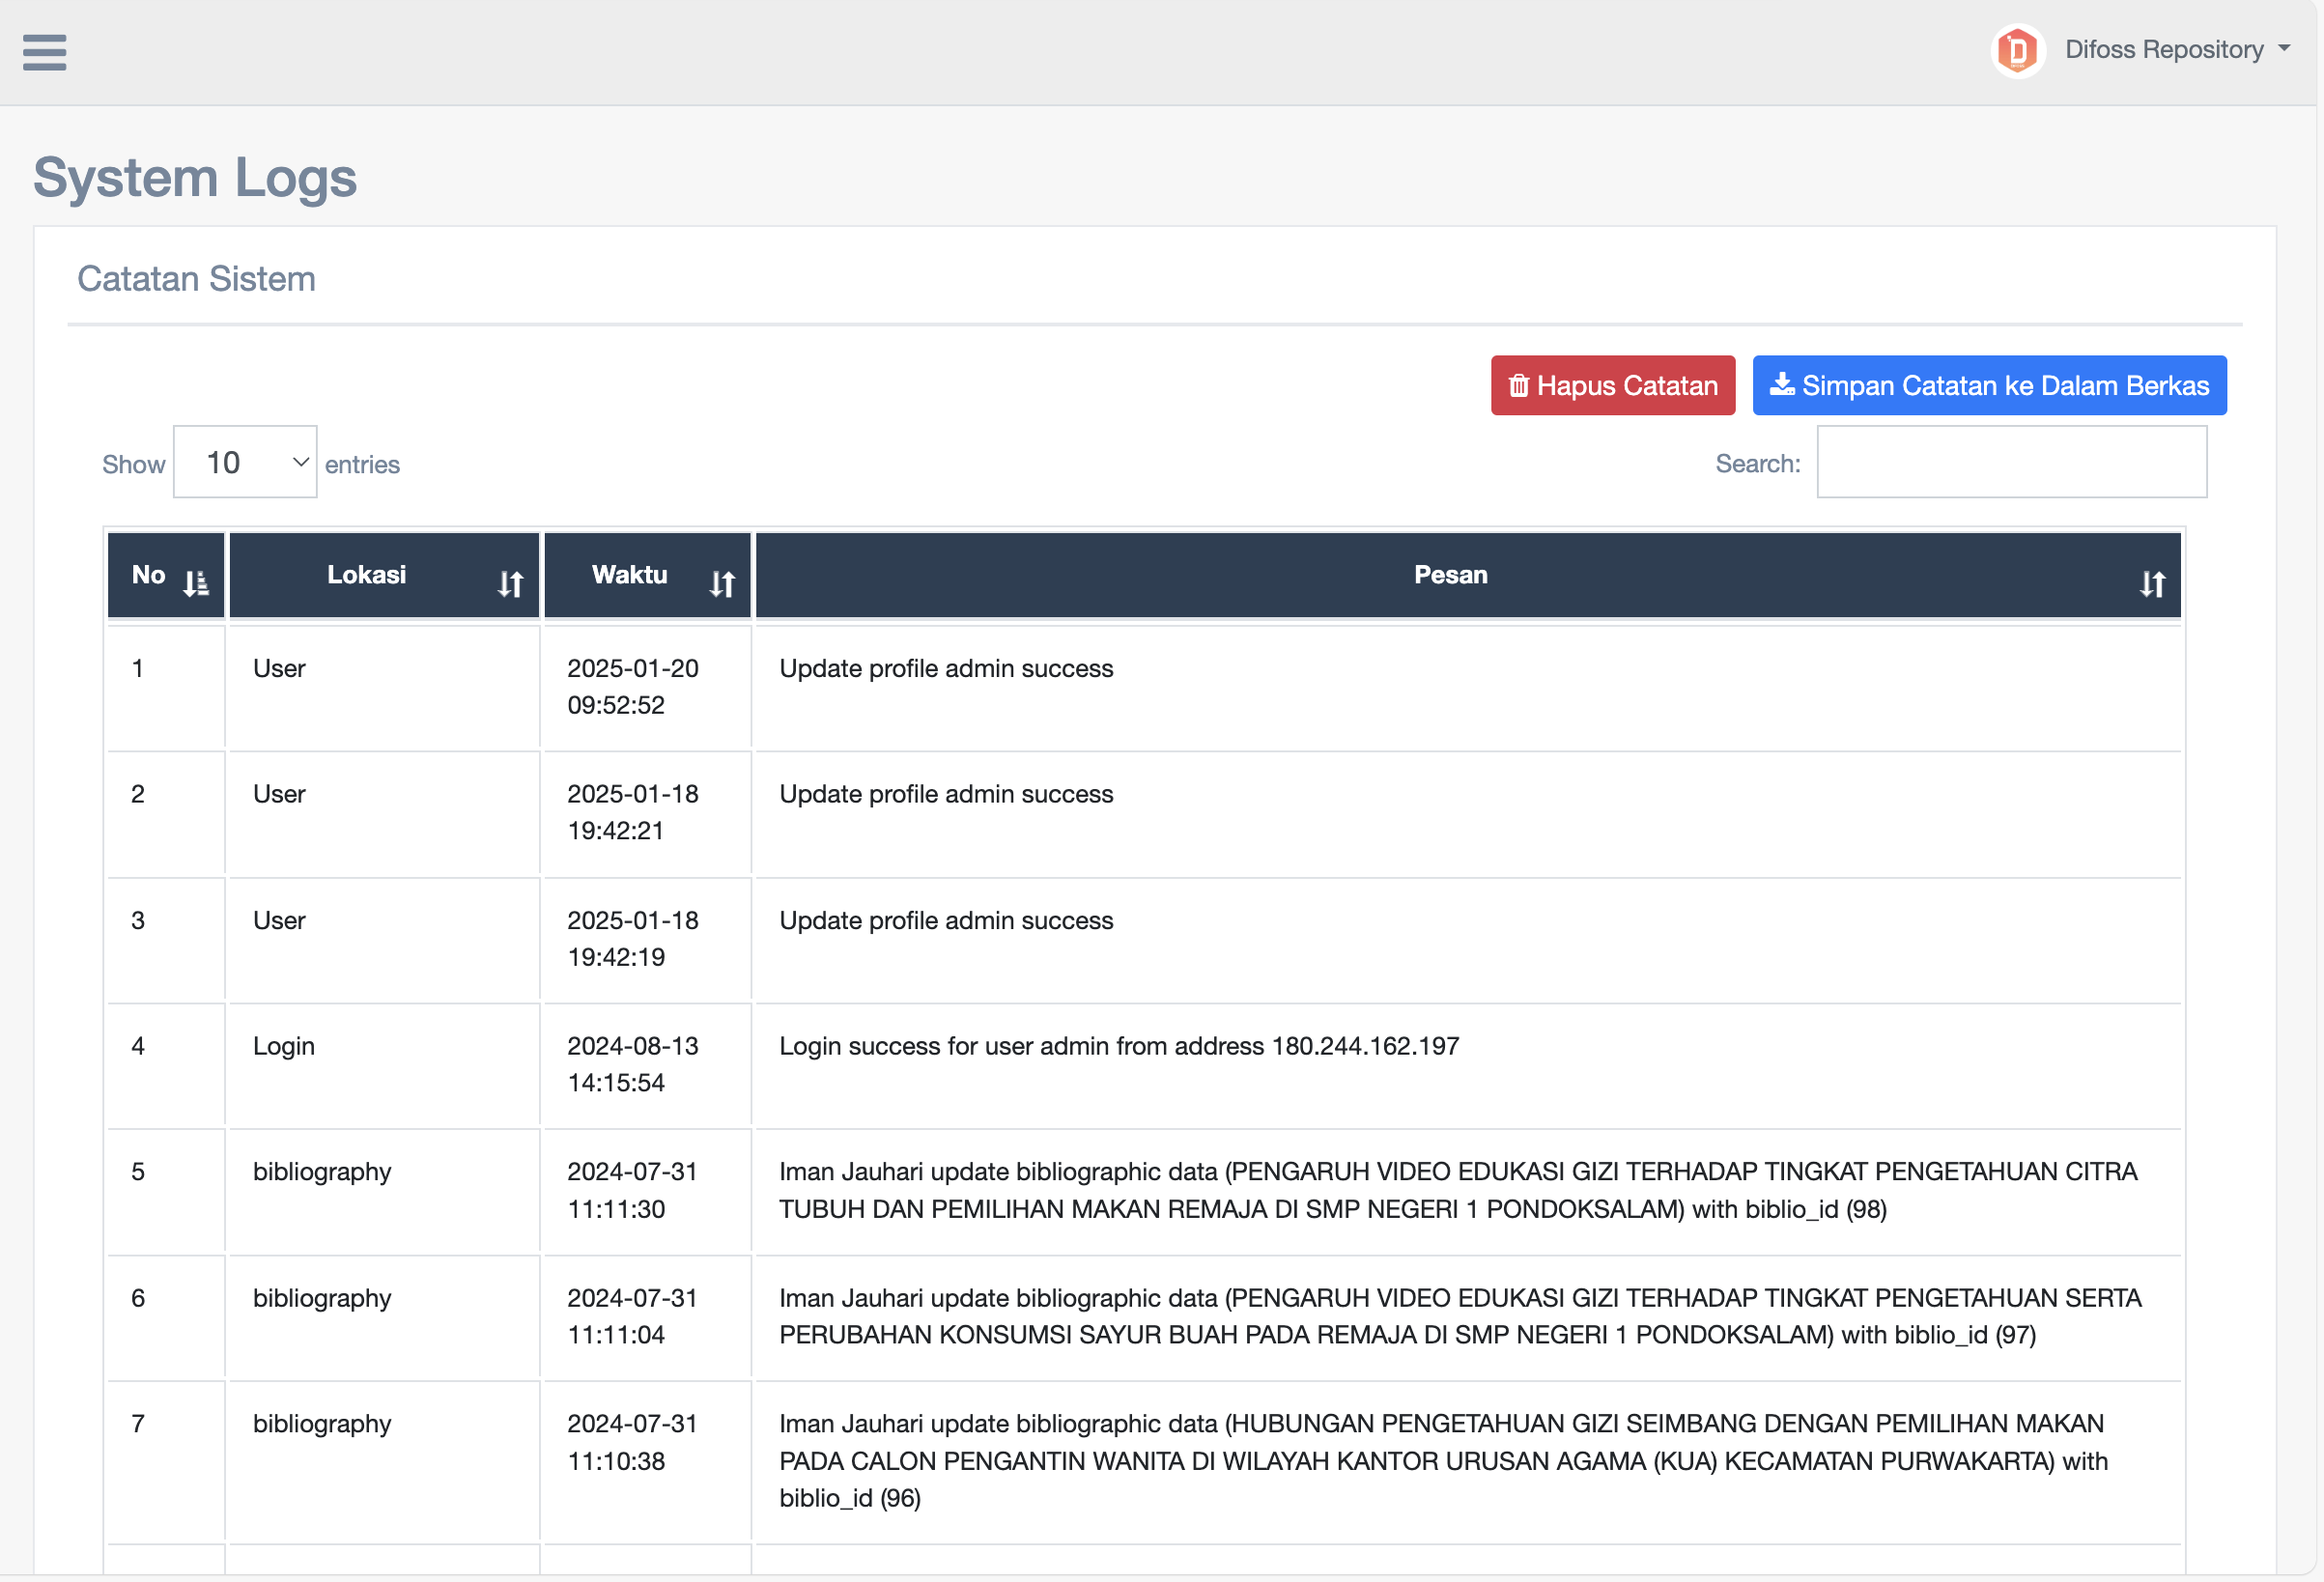Expand the Difoss Repository user dropdown

click(x=2163, y=50)
